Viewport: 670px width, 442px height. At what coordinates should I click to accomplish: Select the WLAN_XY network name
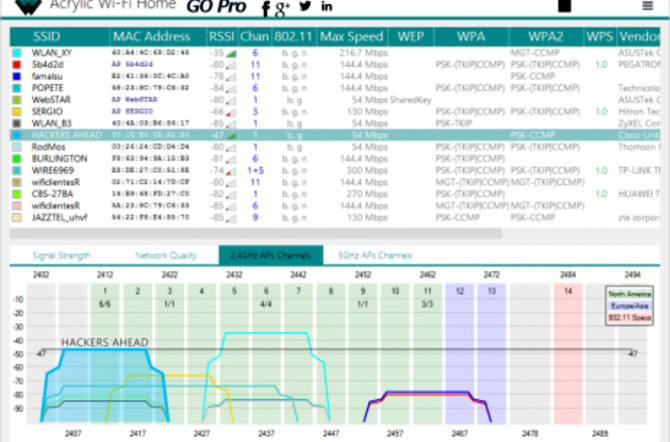tap(52, 53)
